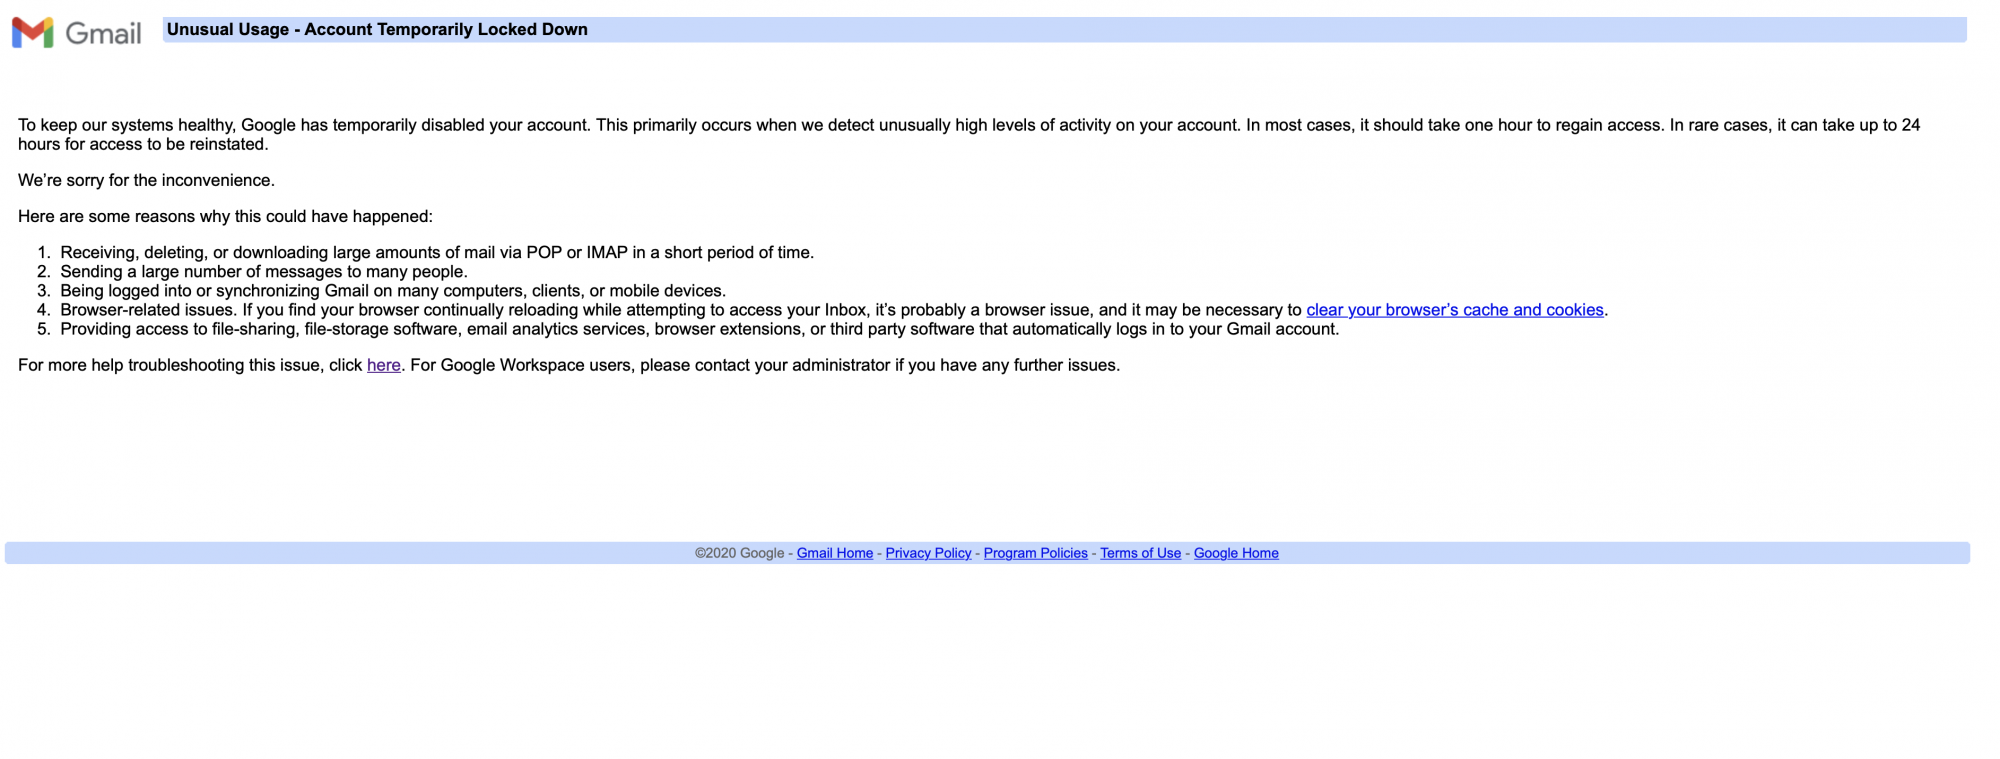Open the Terms of Use link

click(x=1140, y=553)
